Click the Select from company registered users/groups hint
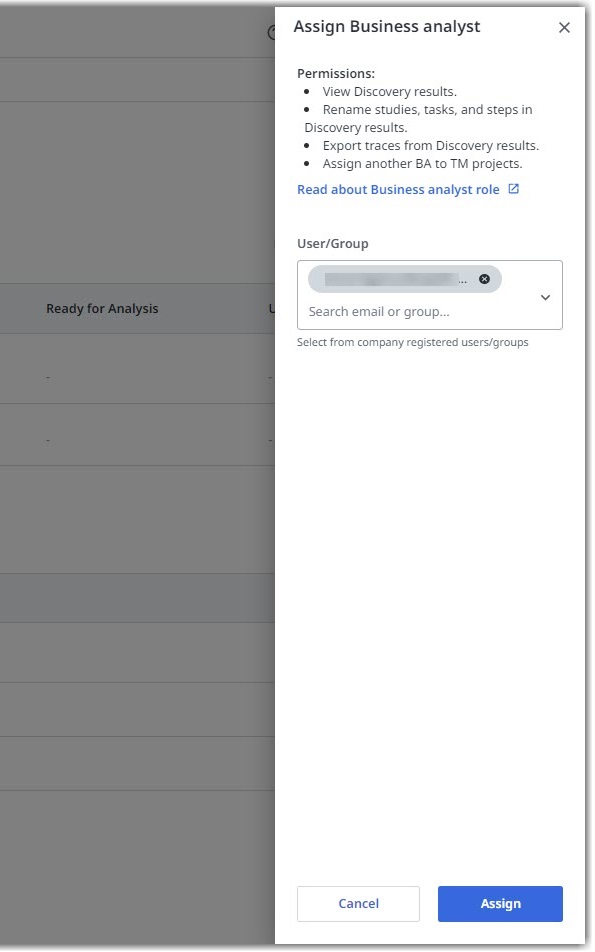595x952 pixels. pyautogui.click(x=412, y=342)
